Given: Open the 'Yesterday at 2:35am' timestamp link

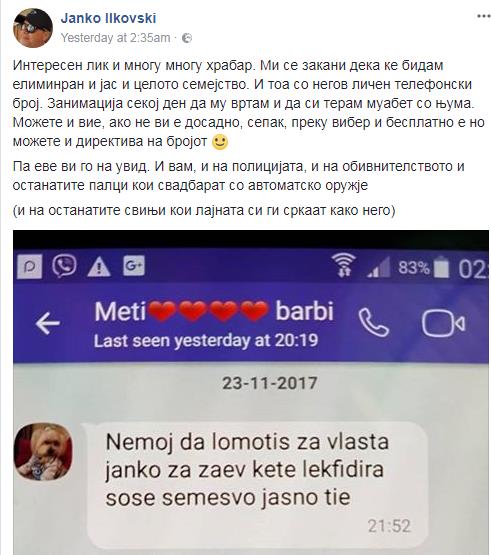Looking at the screenshot, I should 115,38.
